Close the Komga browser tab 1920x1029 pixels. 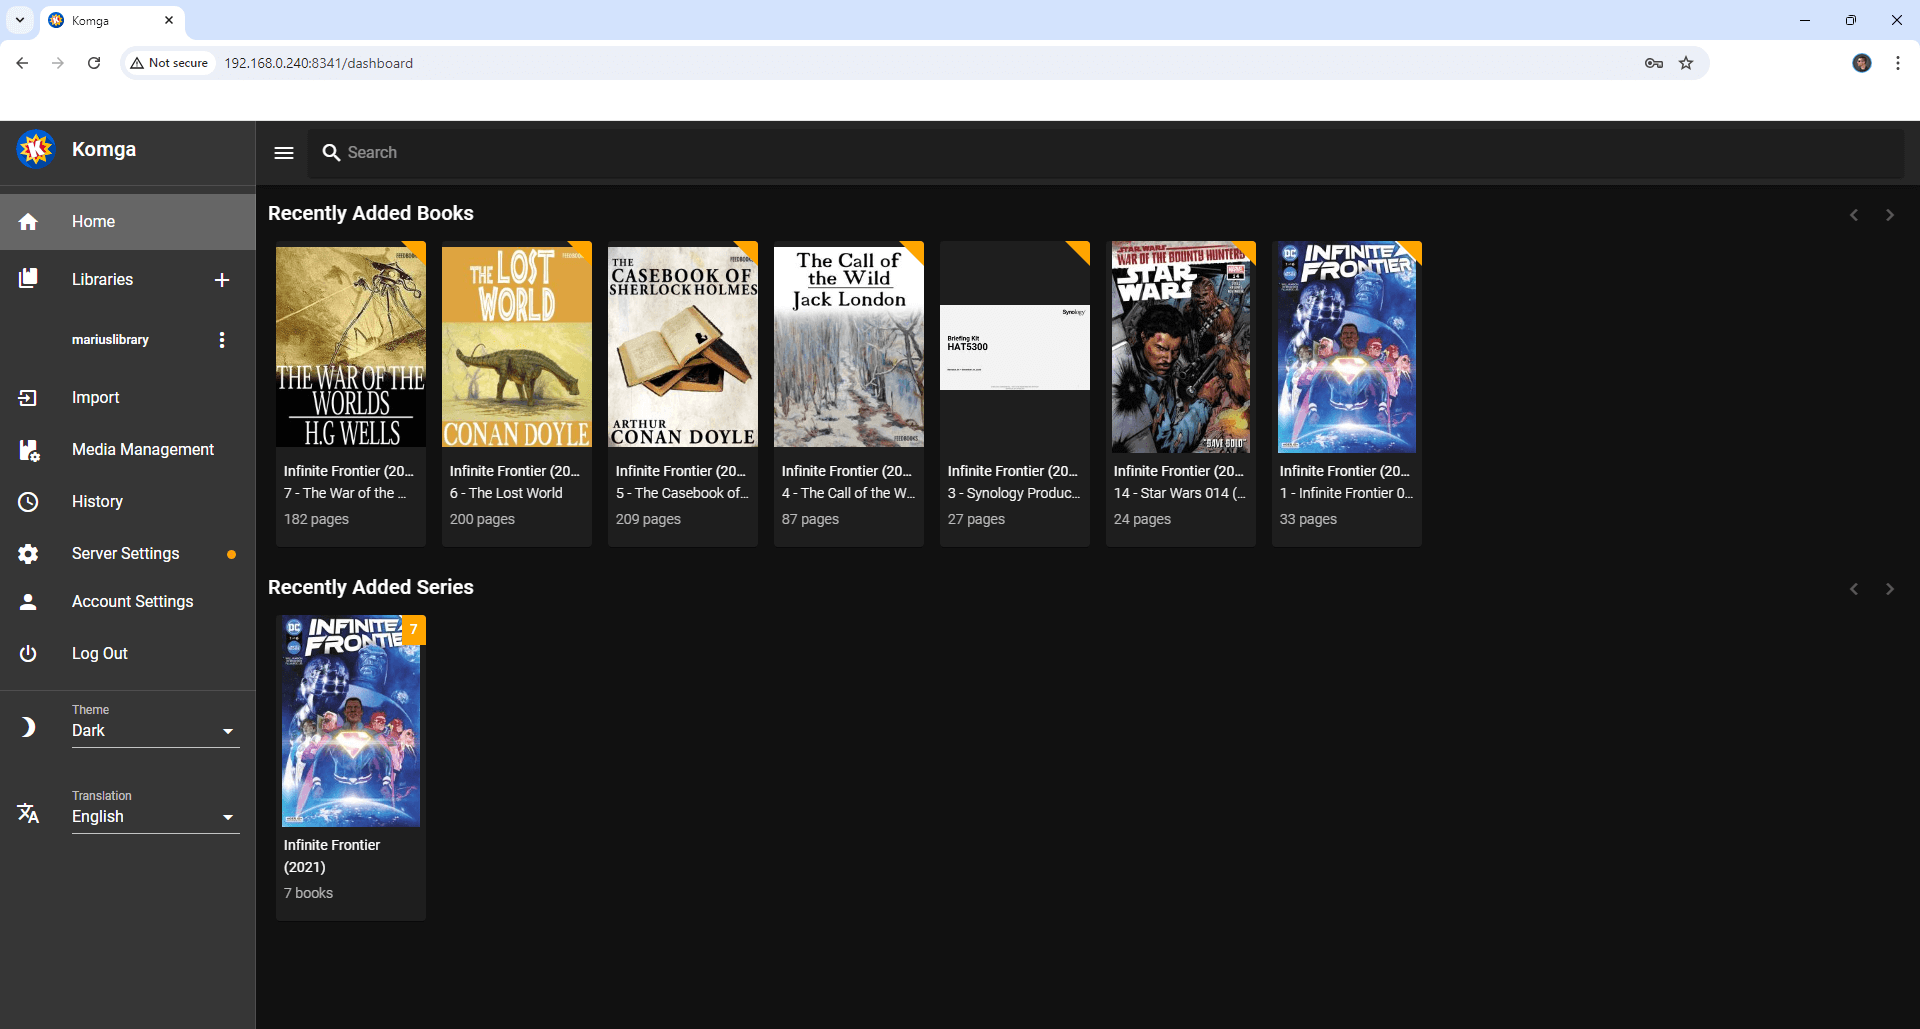point(169,20)
